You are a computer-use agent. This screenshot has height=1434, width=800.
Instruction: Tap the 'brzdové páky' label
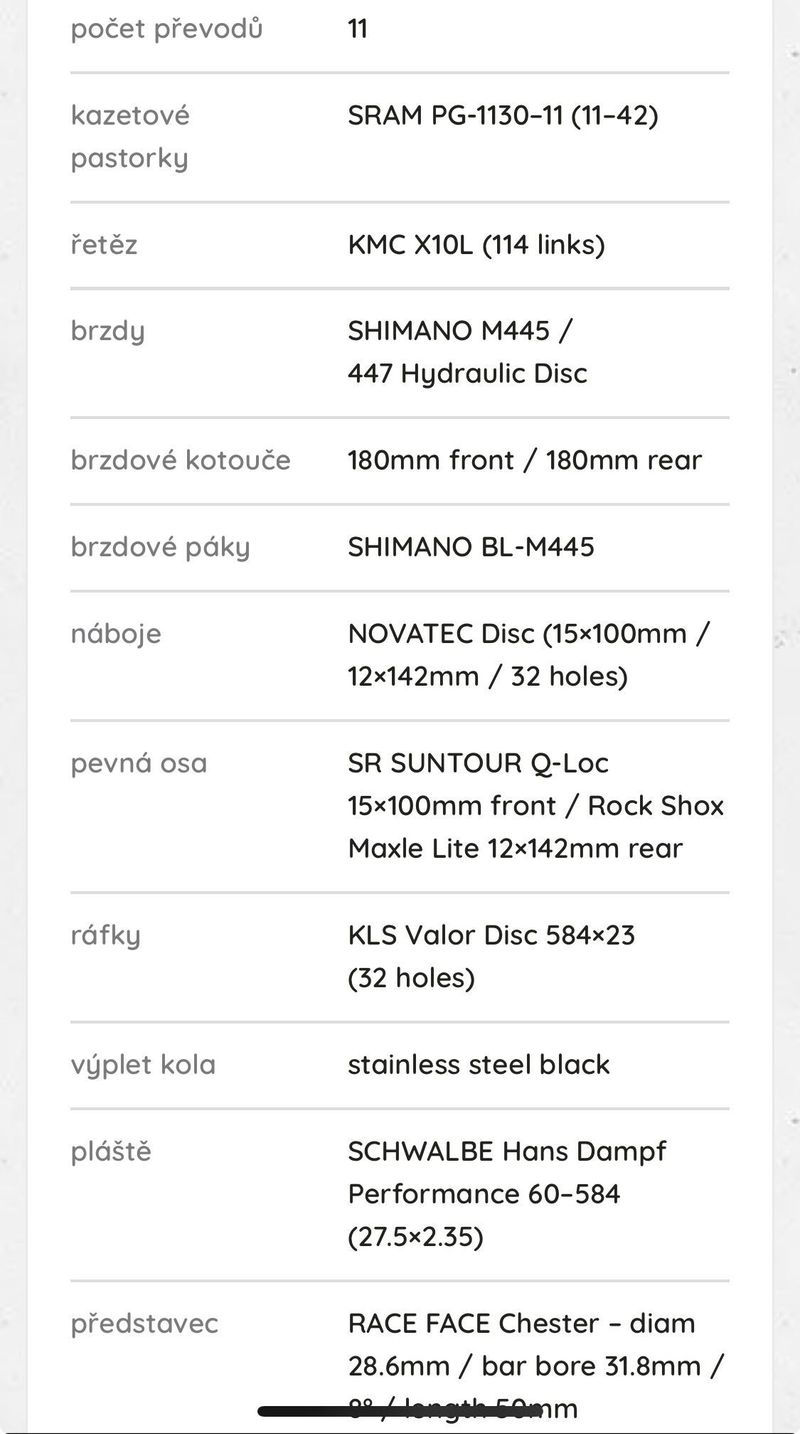coord(160,547)
